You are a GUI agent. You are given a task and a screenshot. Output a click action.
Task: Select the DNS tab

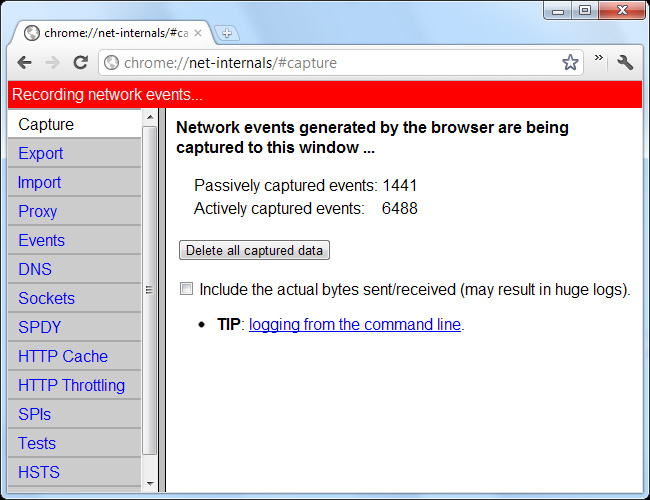[x=35, y=269]
